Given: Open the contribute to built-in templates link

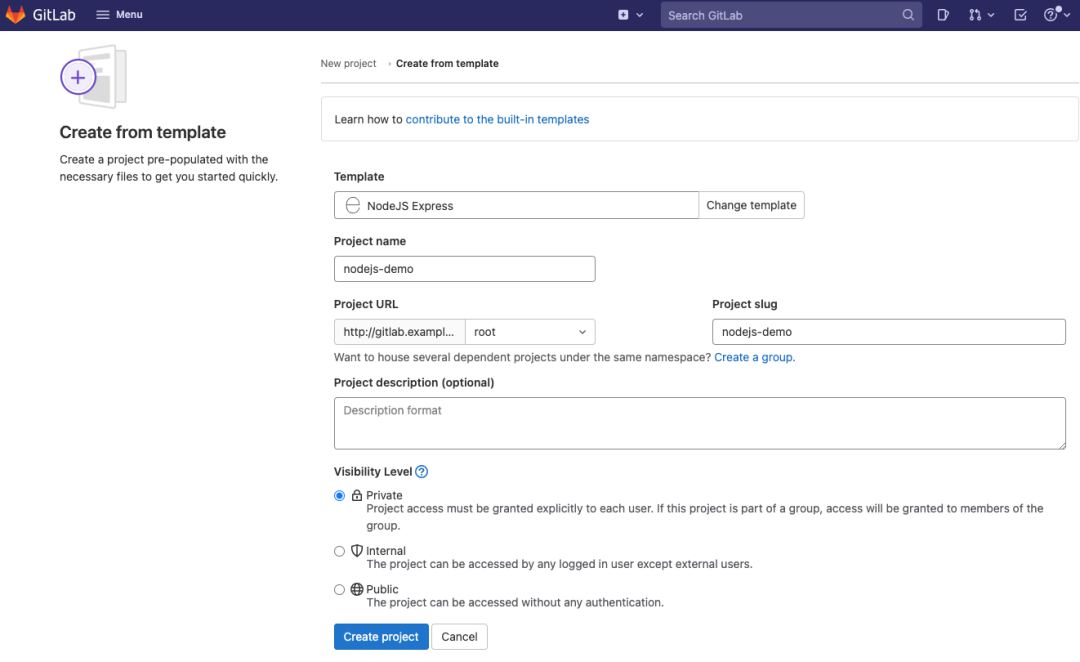Looking at the screenshot, I should coord(497,119).
